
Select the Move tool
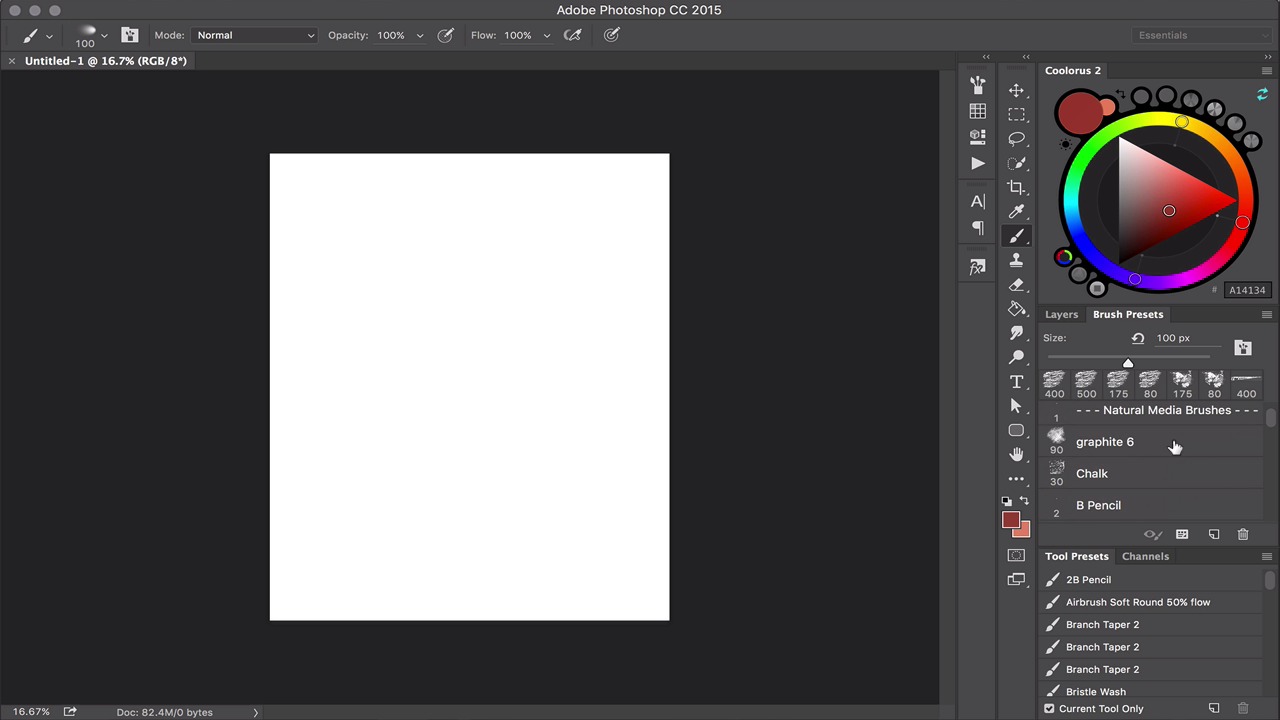point(1016,90)
